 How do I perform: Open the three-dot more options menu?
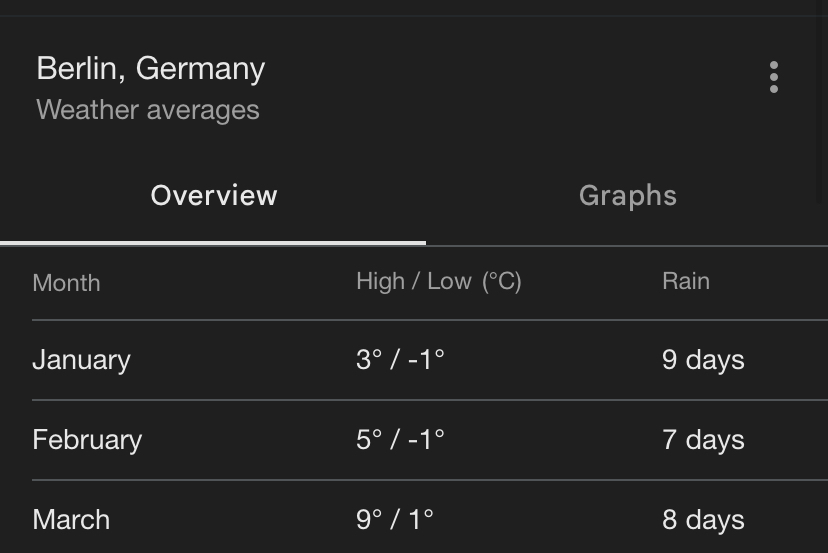[x=773, y=77]
